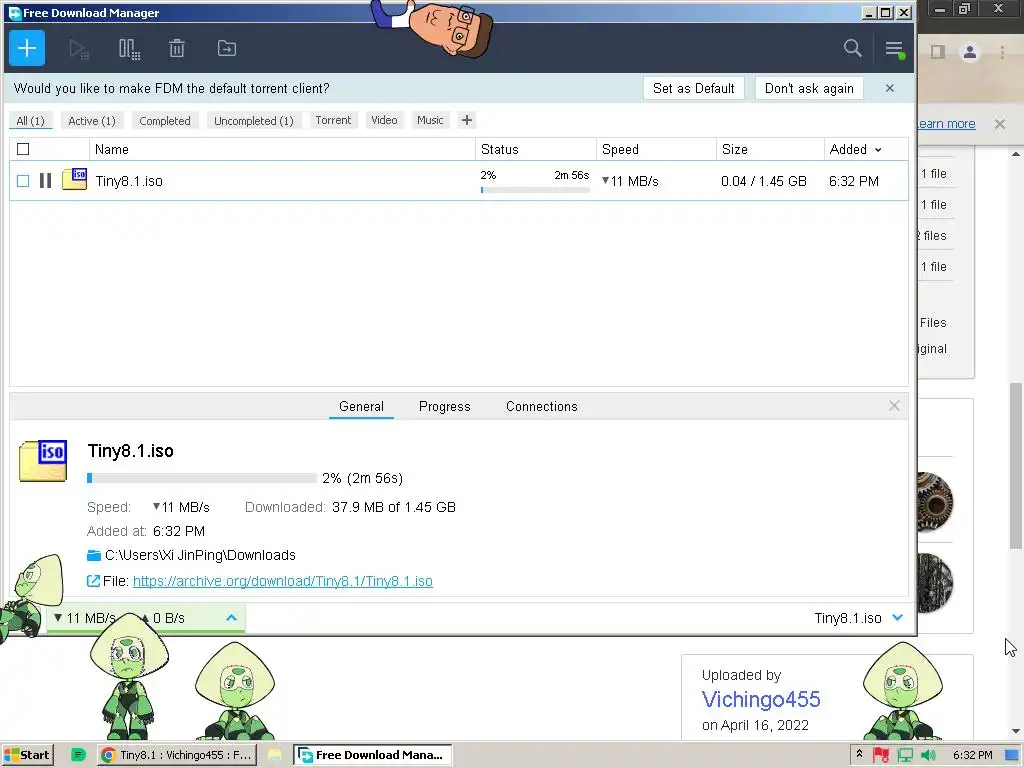Sort by the Speed column header

tap(656, 150)
